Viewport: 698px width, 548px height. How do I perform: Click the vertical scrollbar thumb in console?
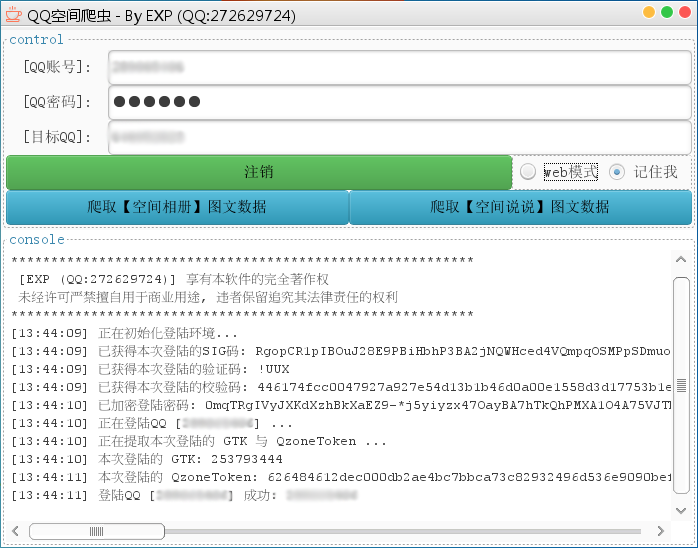tap(681, 385)
